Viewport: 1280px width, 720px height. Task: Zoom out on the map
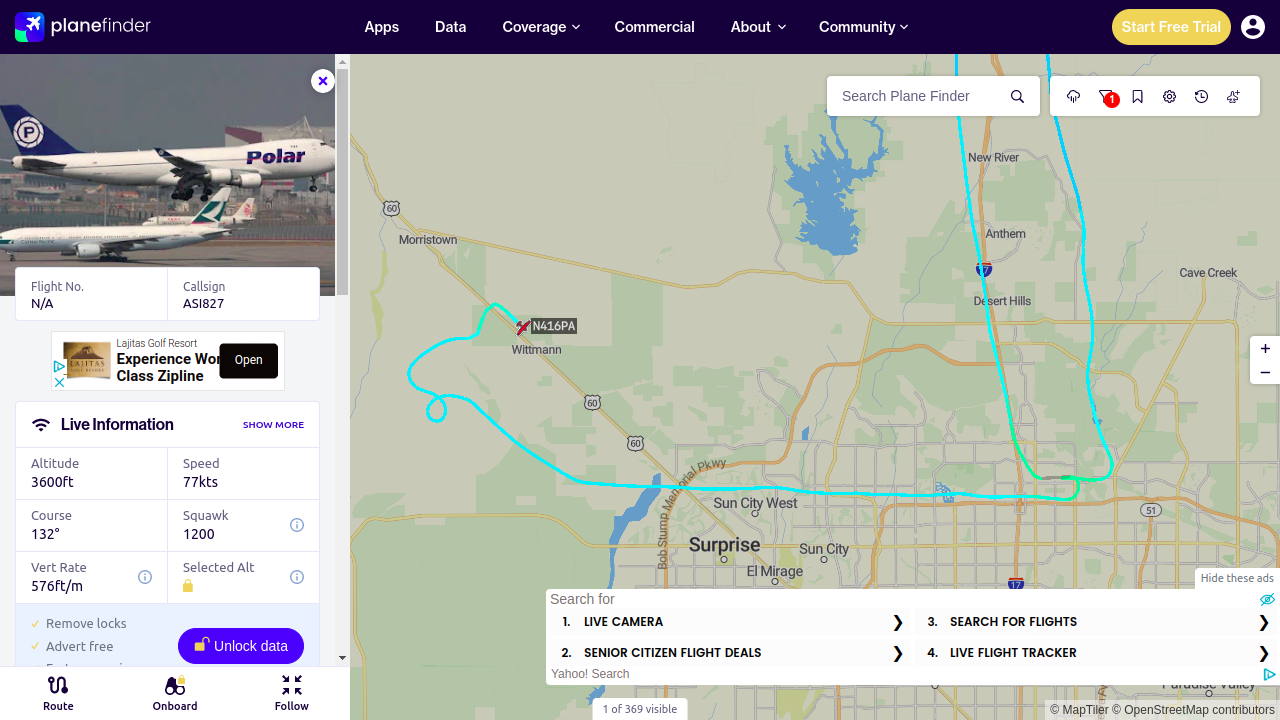pyautogui.click(x=1265, y=373)
